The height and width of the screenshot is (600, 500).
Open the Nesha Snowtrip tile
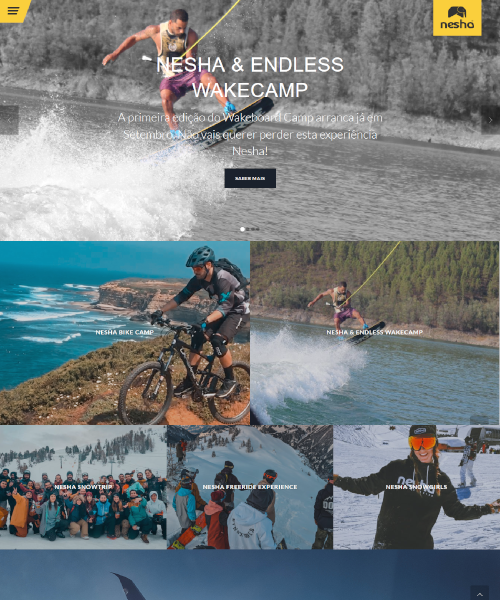(x=83, y=487)
